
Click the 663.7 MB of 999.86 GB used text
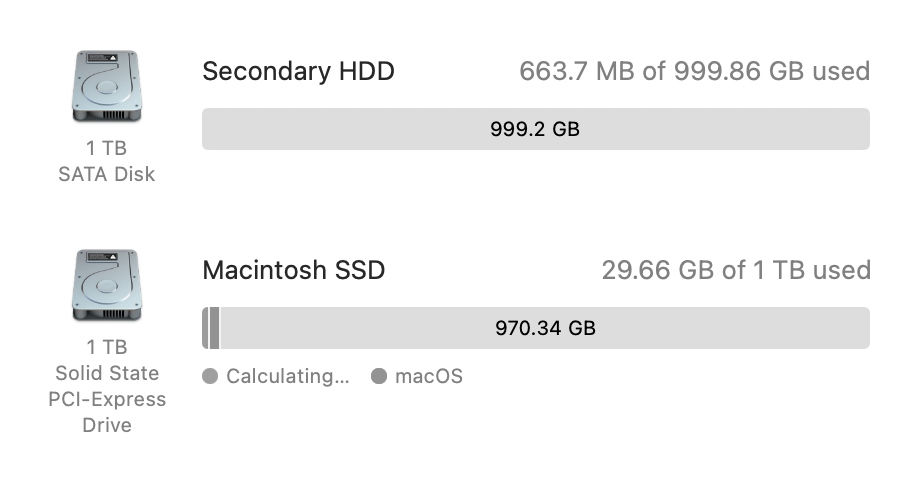pos(694,71)
